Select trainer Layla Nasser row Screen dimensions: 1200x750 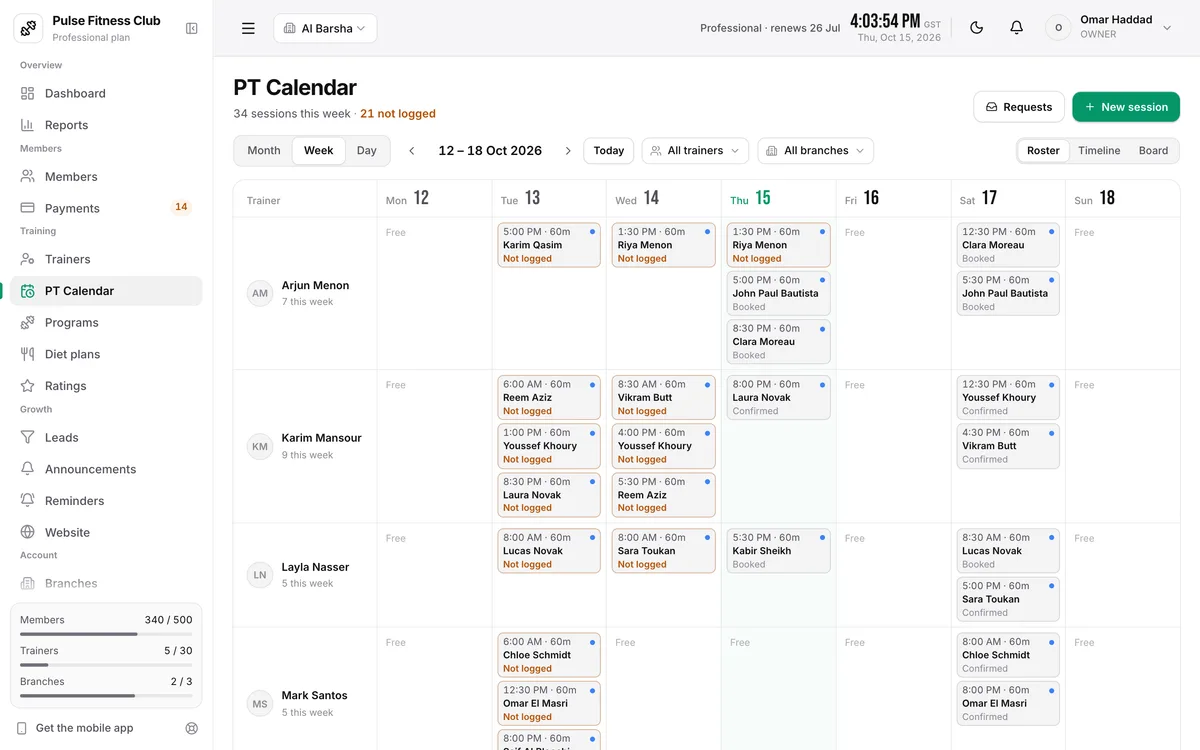(x=305, y=575)
